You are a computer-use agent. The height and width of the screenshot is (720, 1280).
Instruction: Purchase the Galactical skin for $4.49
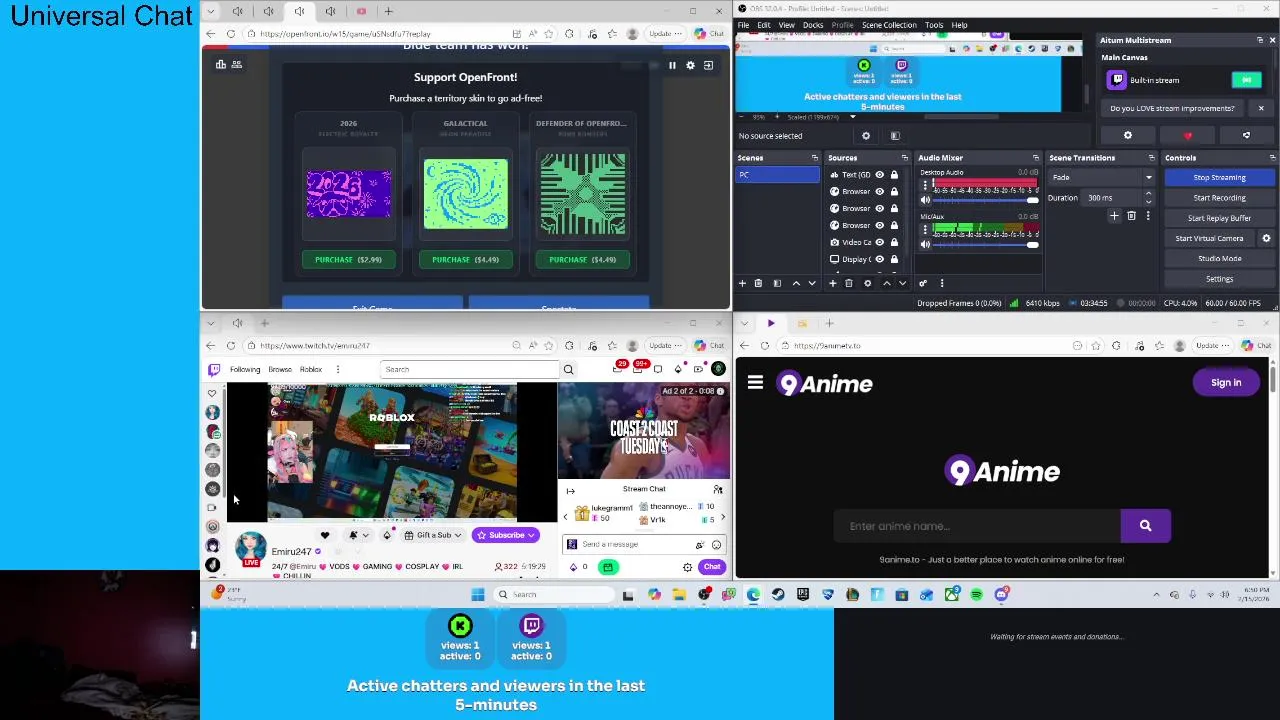465,260
